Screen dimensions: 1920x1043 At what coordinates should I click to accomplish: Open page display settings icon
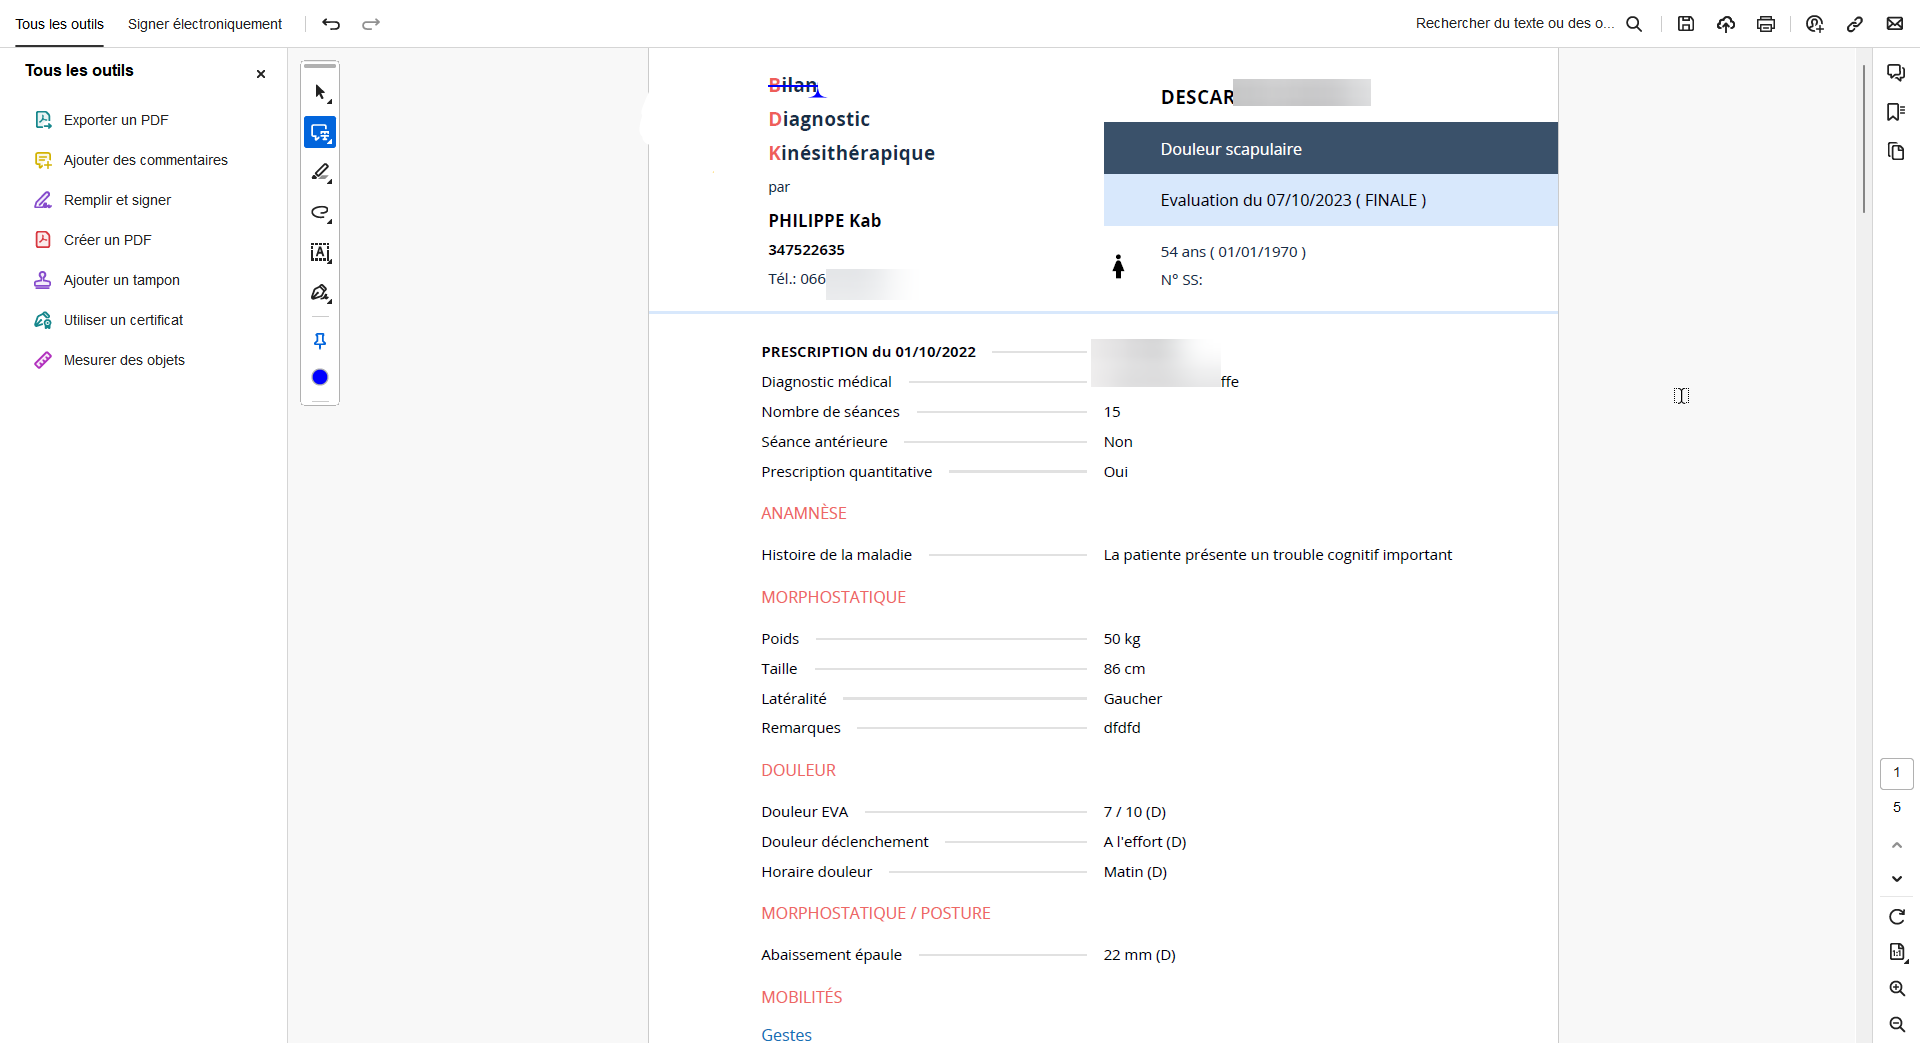(x=1897, y=952)
